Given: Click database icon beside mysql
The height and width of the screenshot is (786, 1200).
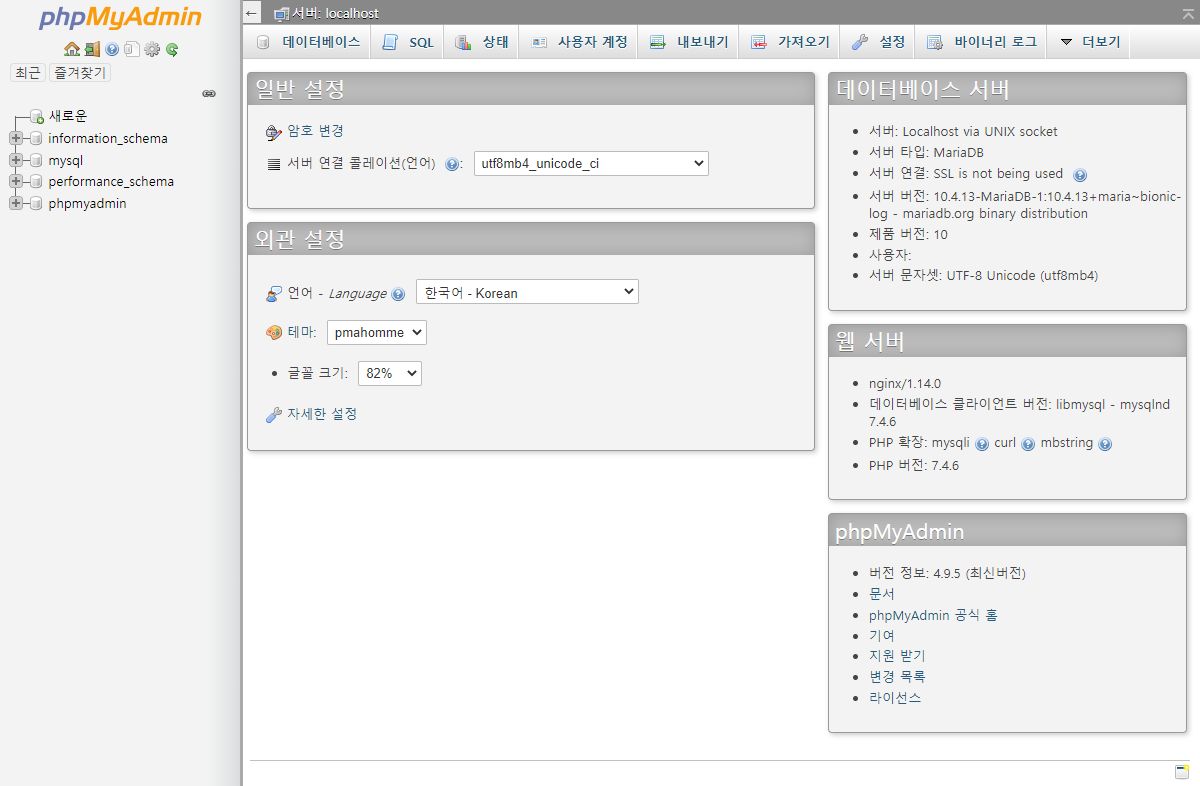Looking at the screenshot, I should [x=37, y=160].
